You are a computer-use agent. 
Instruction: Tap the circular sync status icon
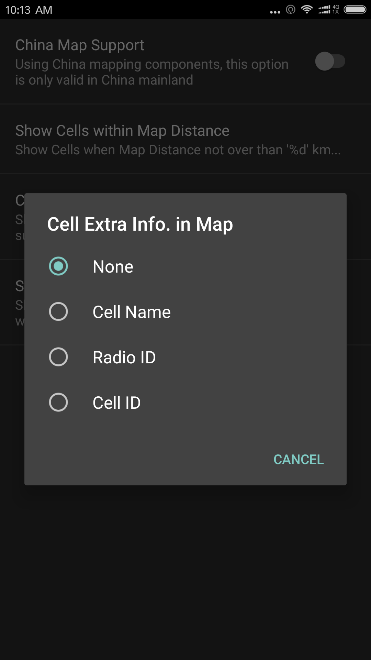coord(290,9)
